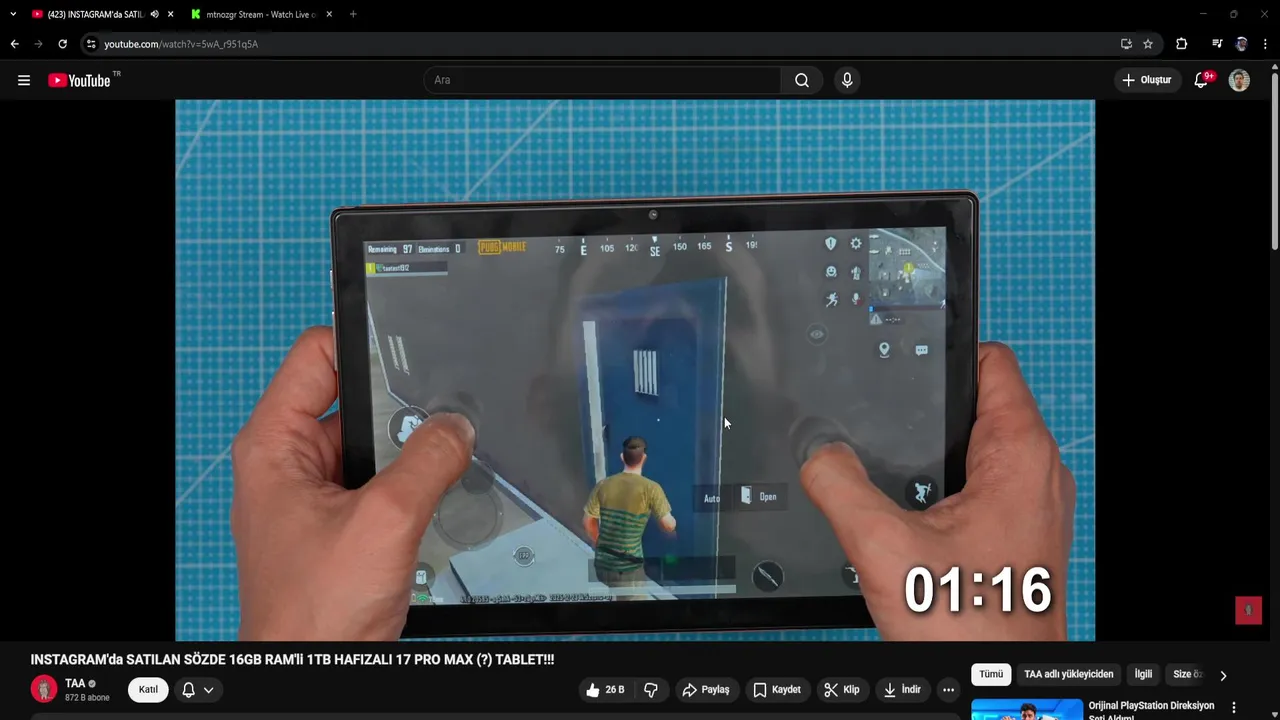Create a clip with the Klip button
This screenshot has height=720, width=1280.
coord(842,690)
